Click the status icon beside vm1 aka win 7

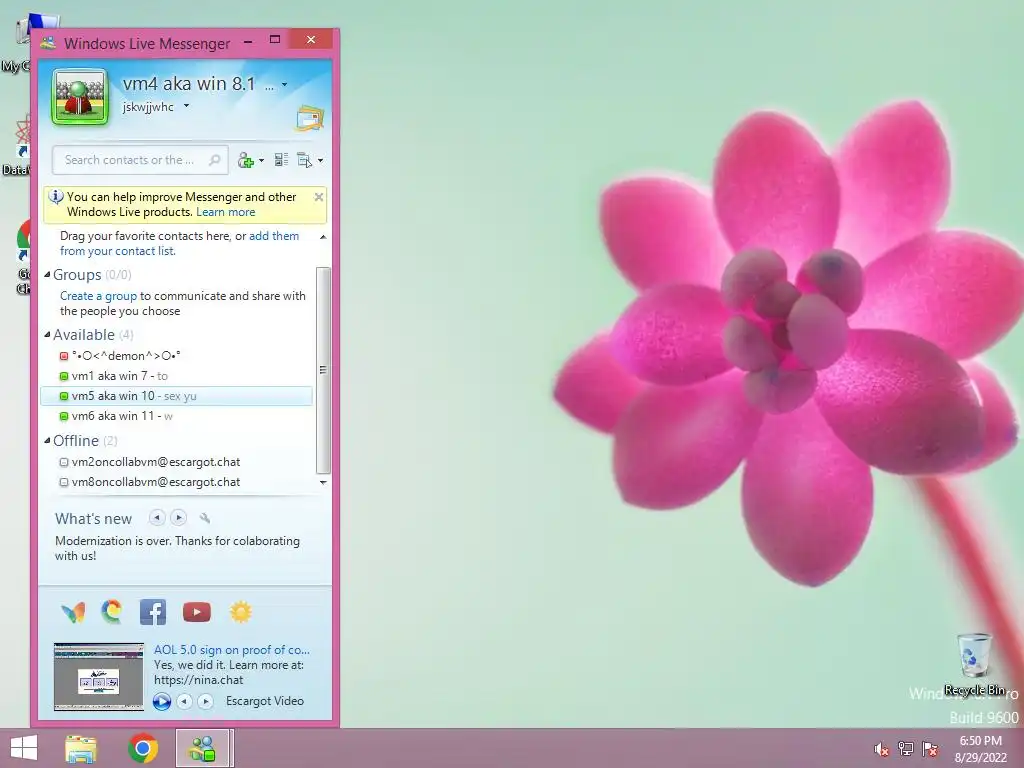coord(64,376)
